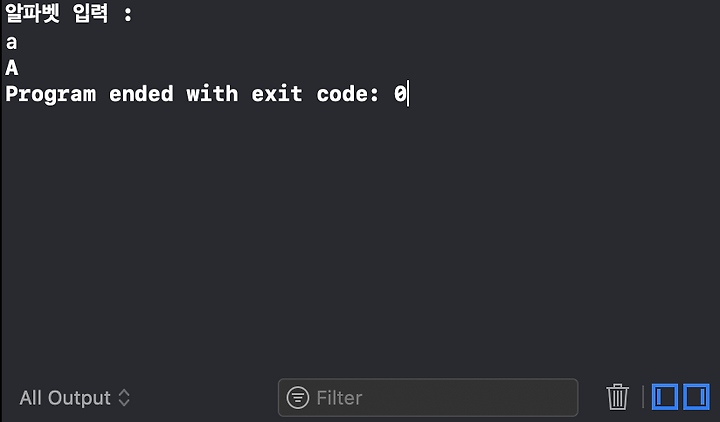Screen dimensions: 720x422
Task: Toggle the right console pane button
Action: point(696,397)
